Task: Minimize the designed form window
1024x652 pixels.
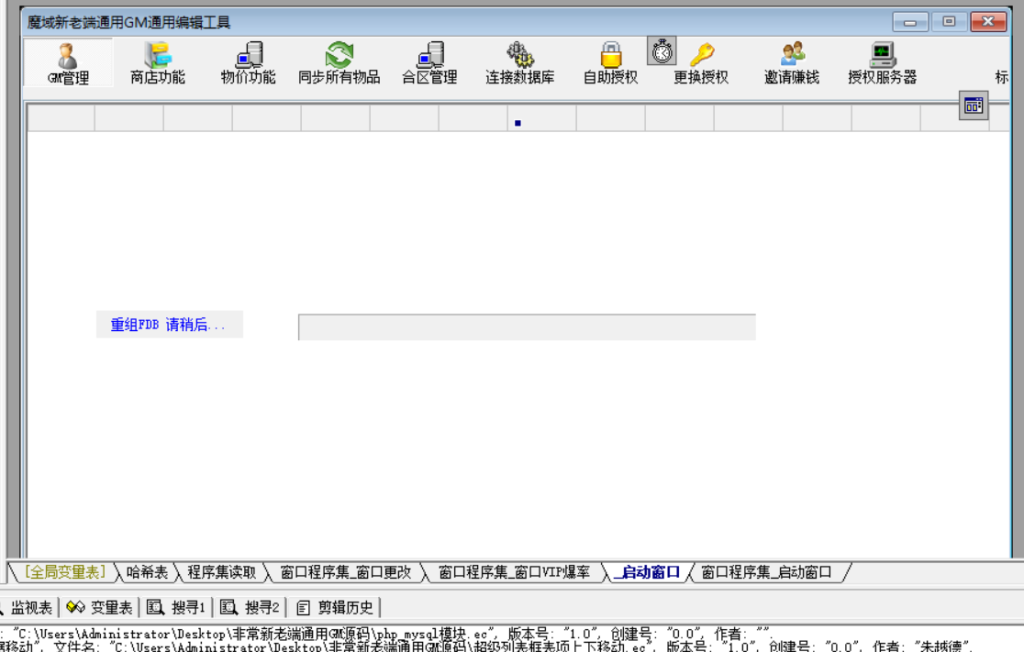Action: tap(910, 22)
